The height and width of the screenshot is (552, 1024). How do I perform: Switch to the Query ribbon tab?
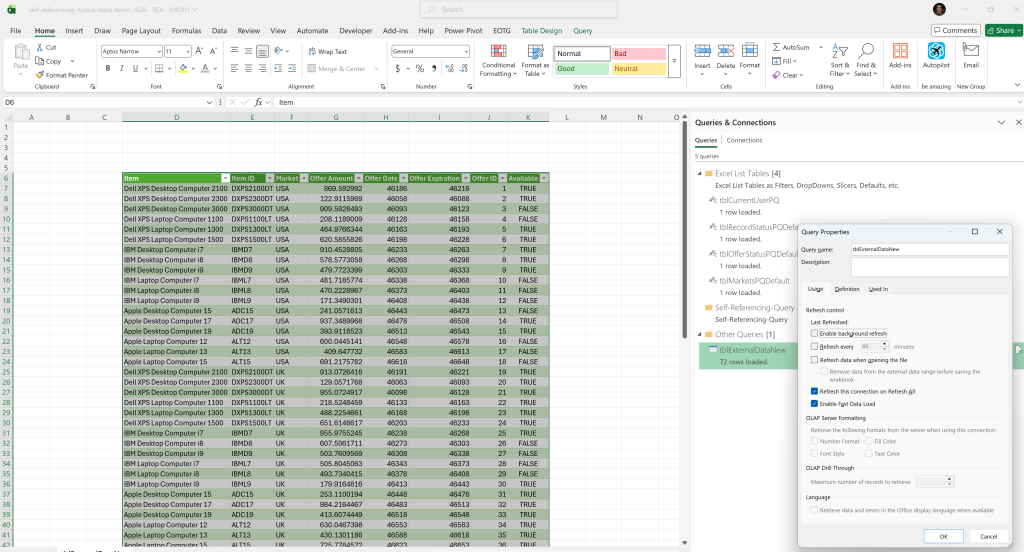click(x=583, y=31)
